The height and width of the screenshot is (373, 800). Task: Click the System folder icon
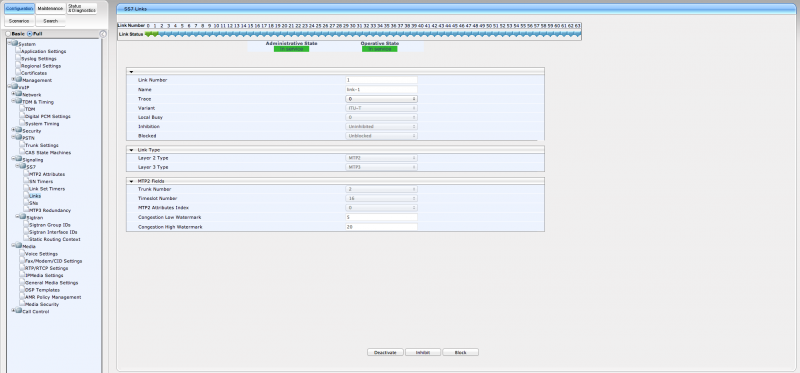[15, 43]
